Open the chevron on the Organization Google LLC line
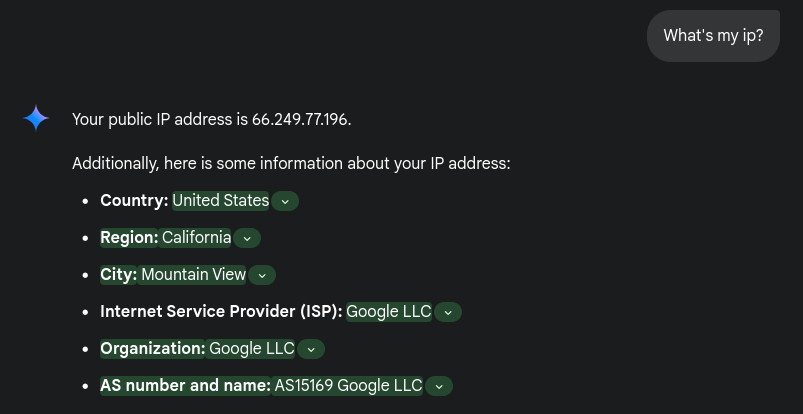 click(311, 349)
